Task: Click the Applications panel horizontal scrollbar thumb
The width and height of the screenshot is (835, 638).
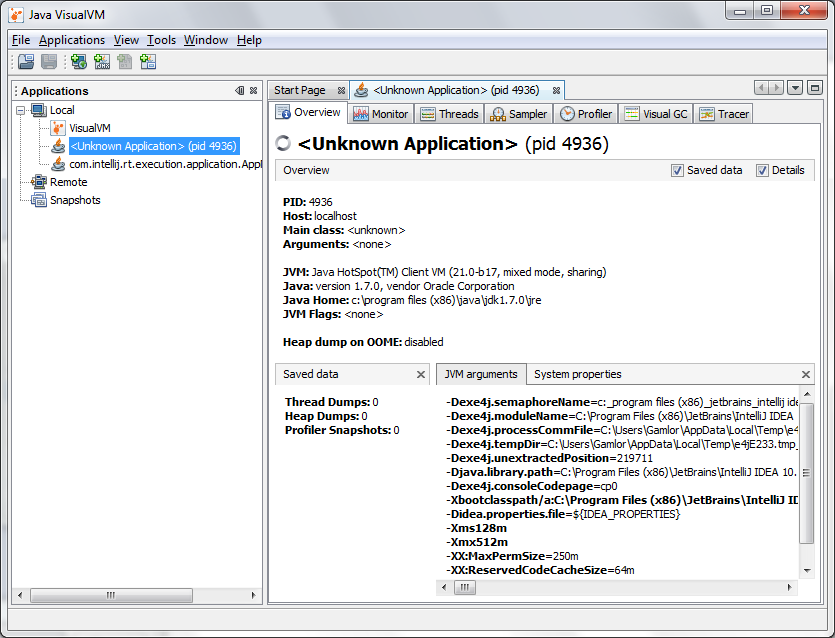Action: [111, 595]
